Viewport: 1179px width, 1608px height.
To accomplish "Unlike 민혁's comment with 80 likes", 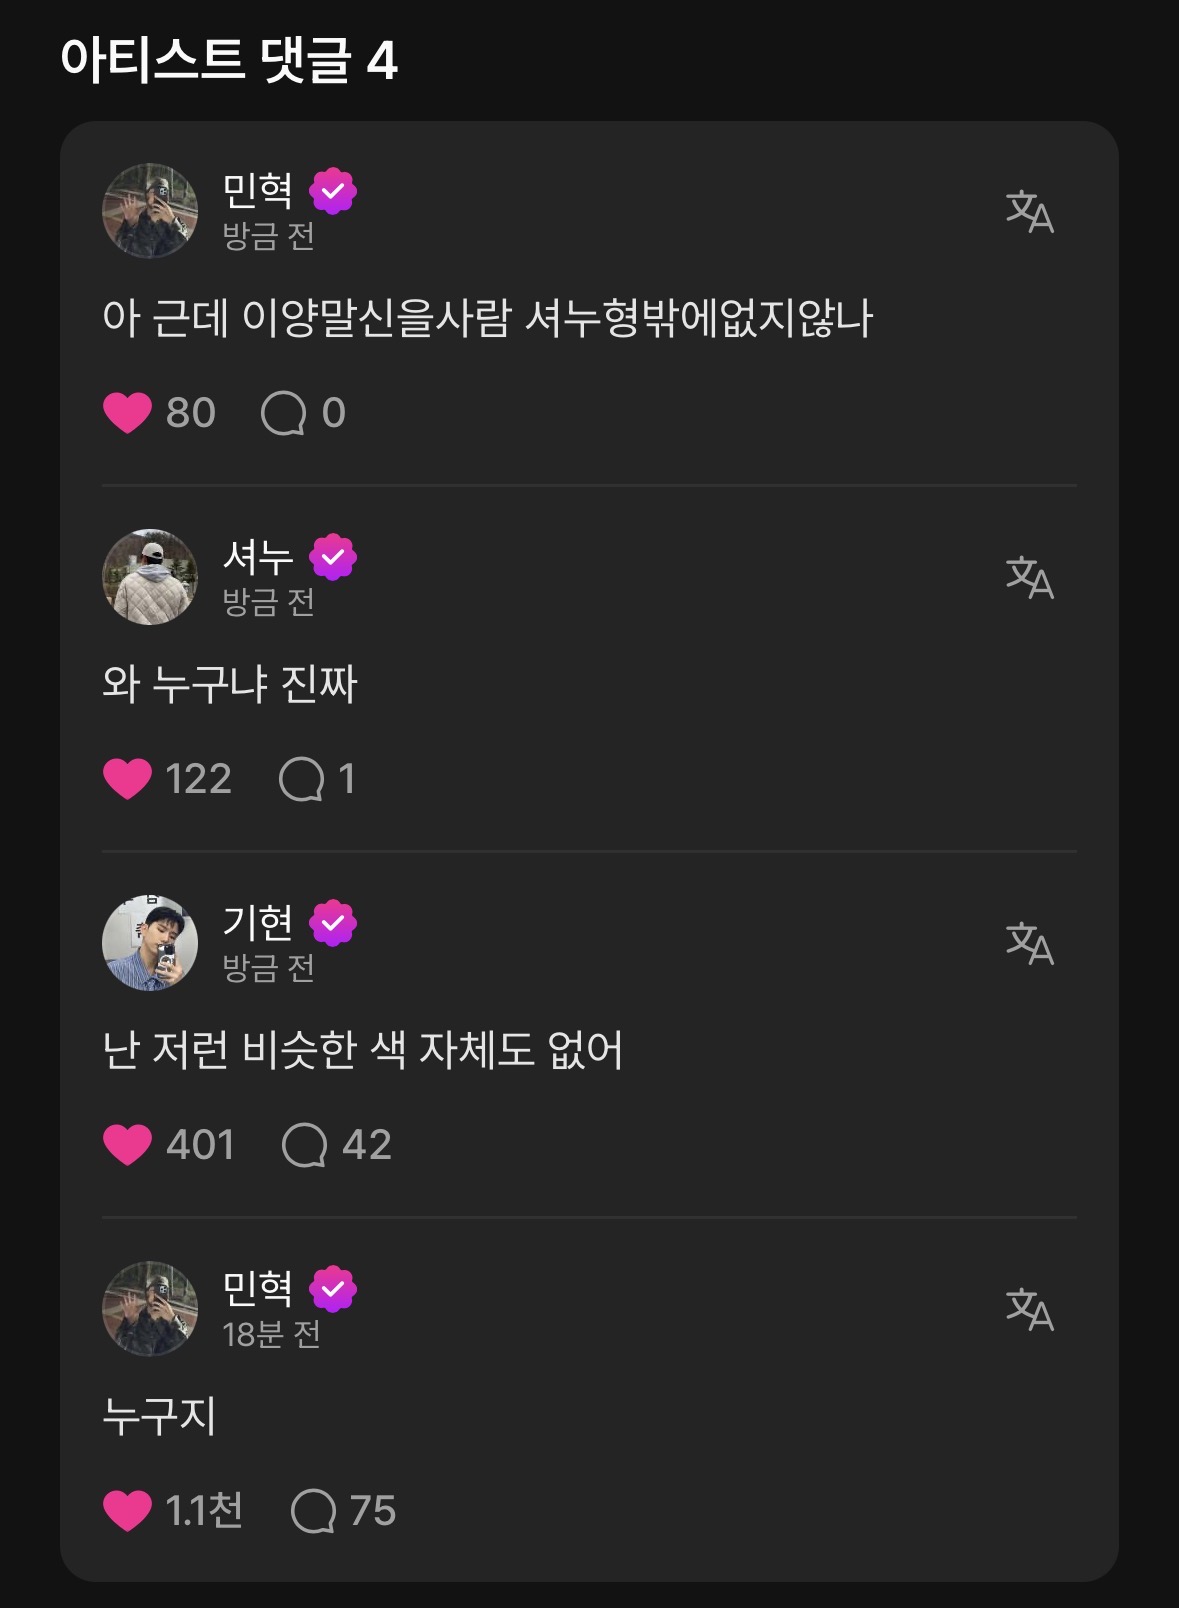I will [127, 413].
